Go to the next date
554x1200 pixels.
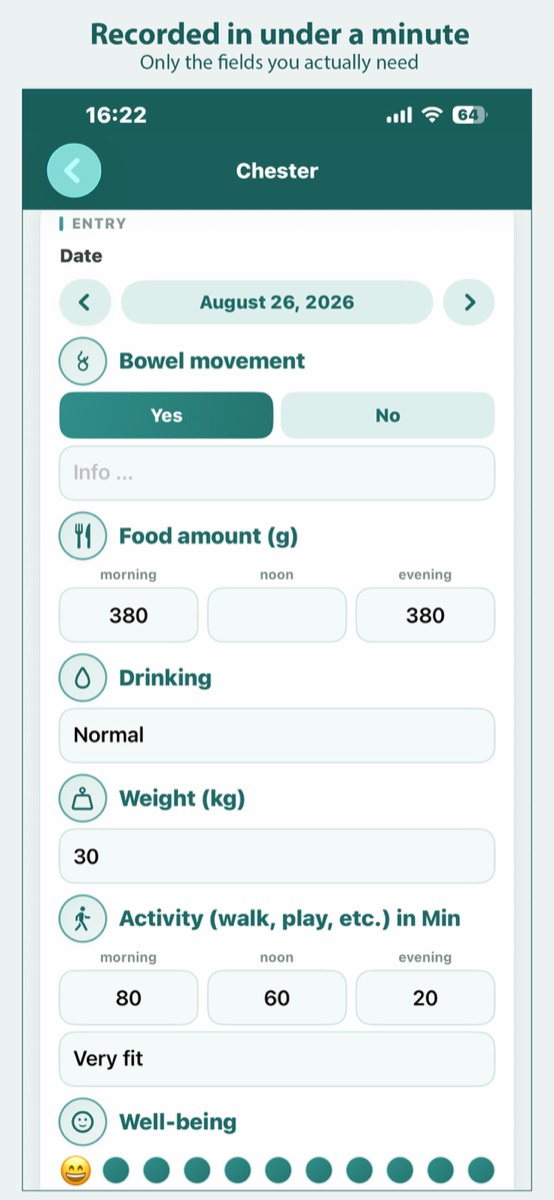coord(469,302)
